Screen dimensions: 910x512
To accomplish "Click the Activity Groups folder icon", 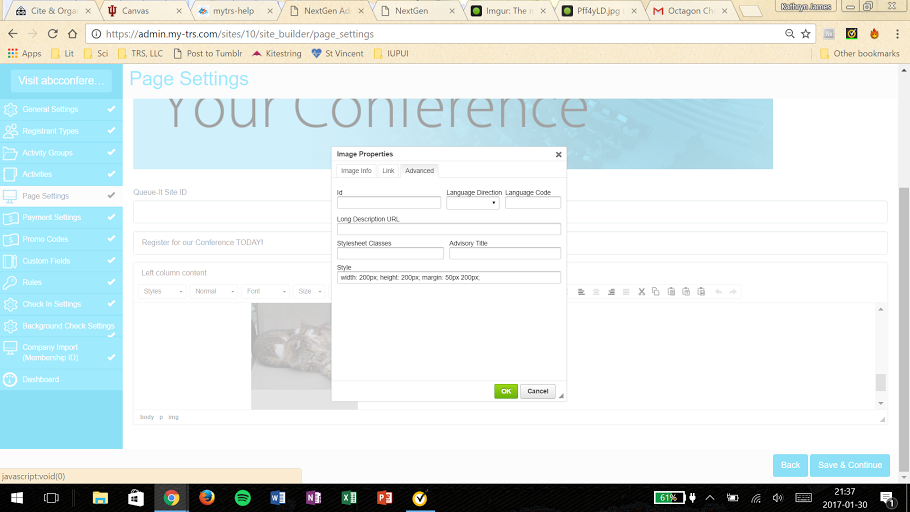I will [x=11, y=153].
